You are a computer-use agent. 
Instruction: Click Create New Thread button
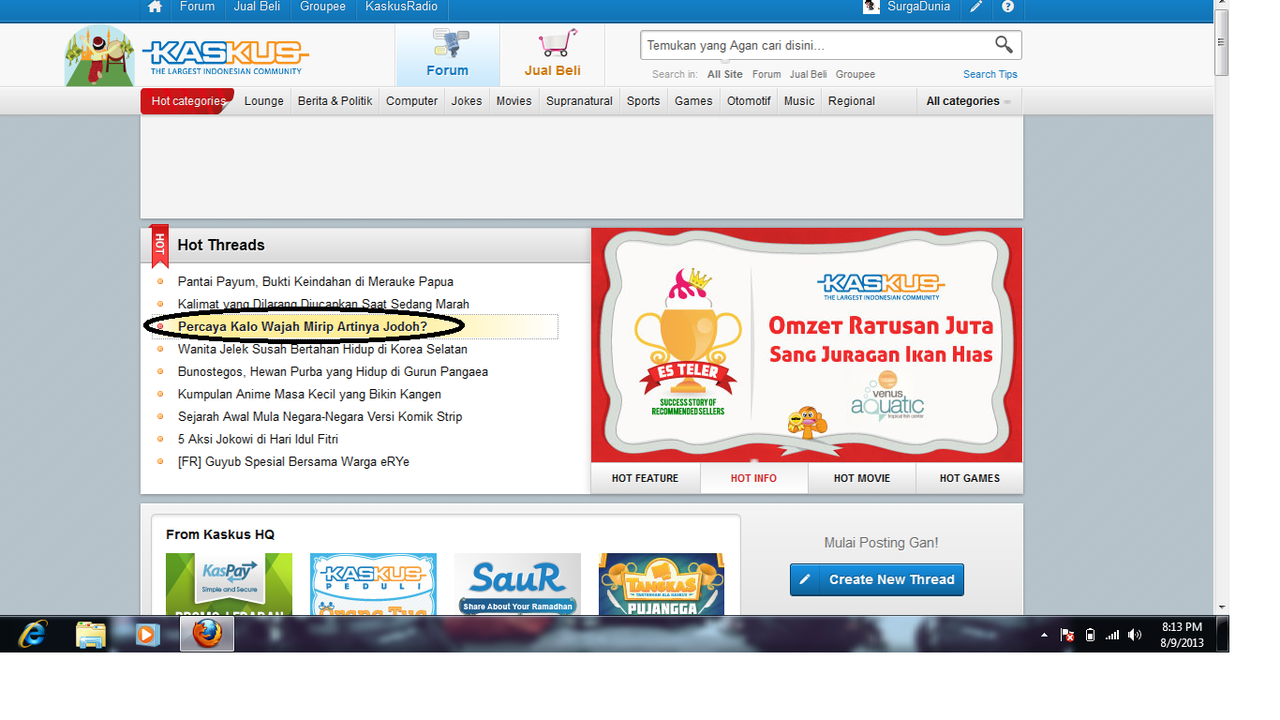point(877,579)
